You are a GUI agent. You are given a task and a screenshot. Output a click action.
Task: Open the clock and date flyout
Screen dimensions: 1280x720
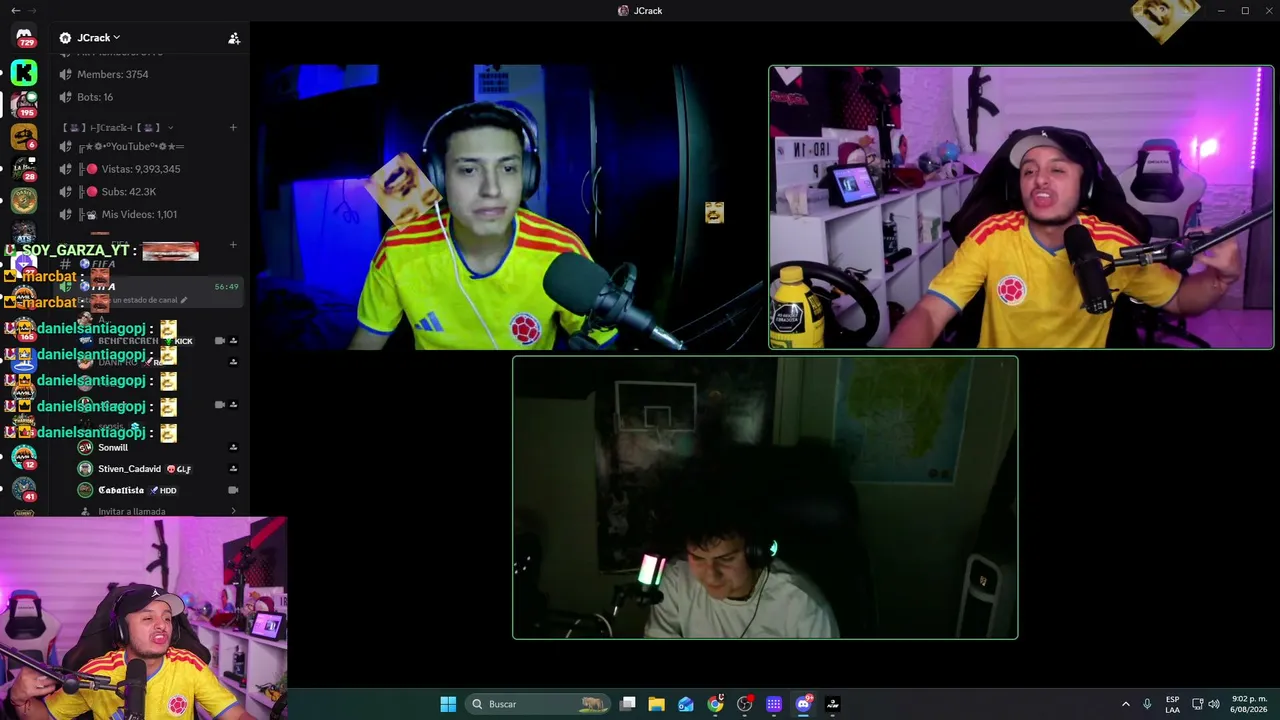pos(1250,704)
